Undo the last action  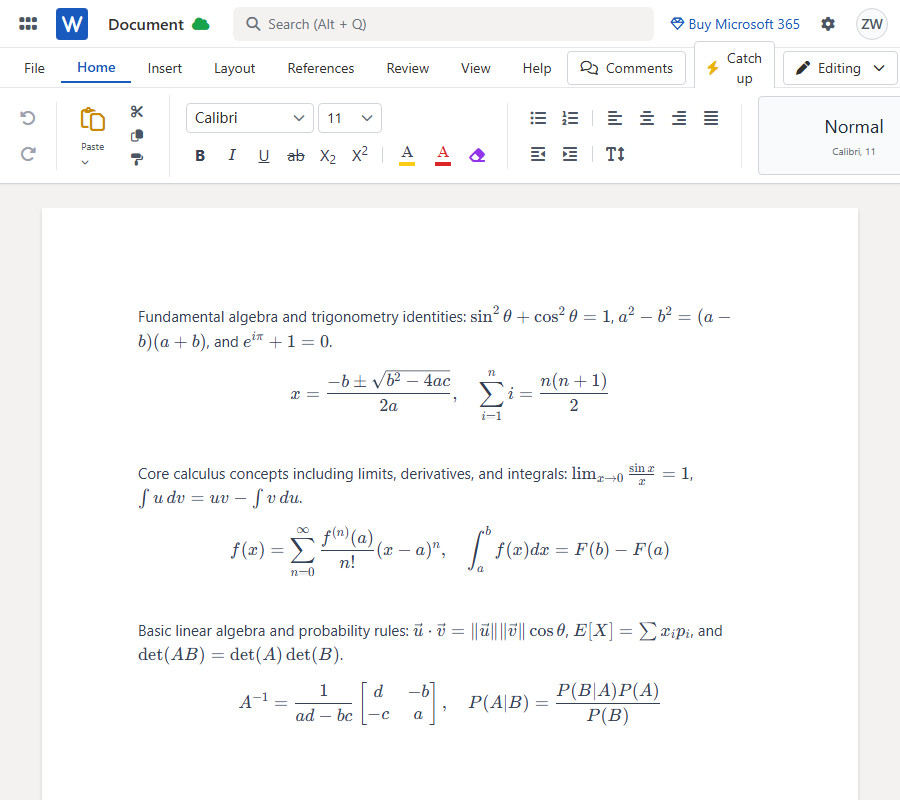[28, 118]
